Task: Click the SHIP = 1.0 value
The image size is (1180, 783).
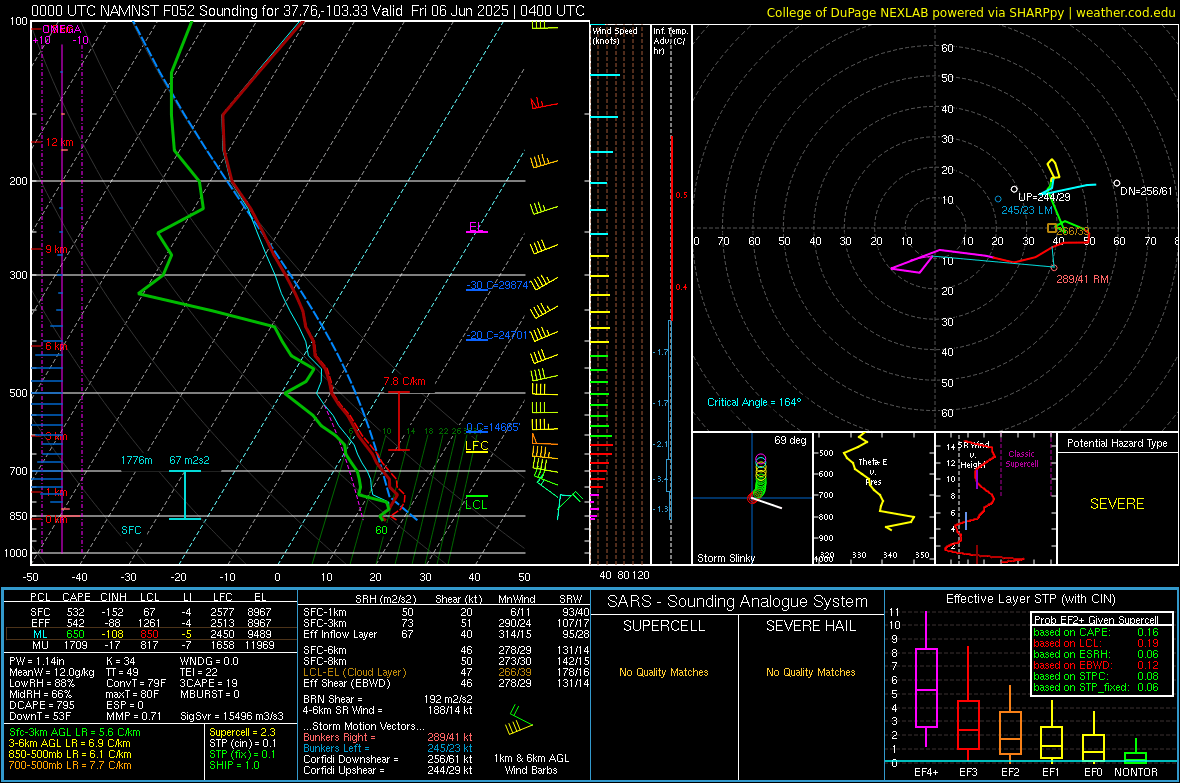Action: 234,765
